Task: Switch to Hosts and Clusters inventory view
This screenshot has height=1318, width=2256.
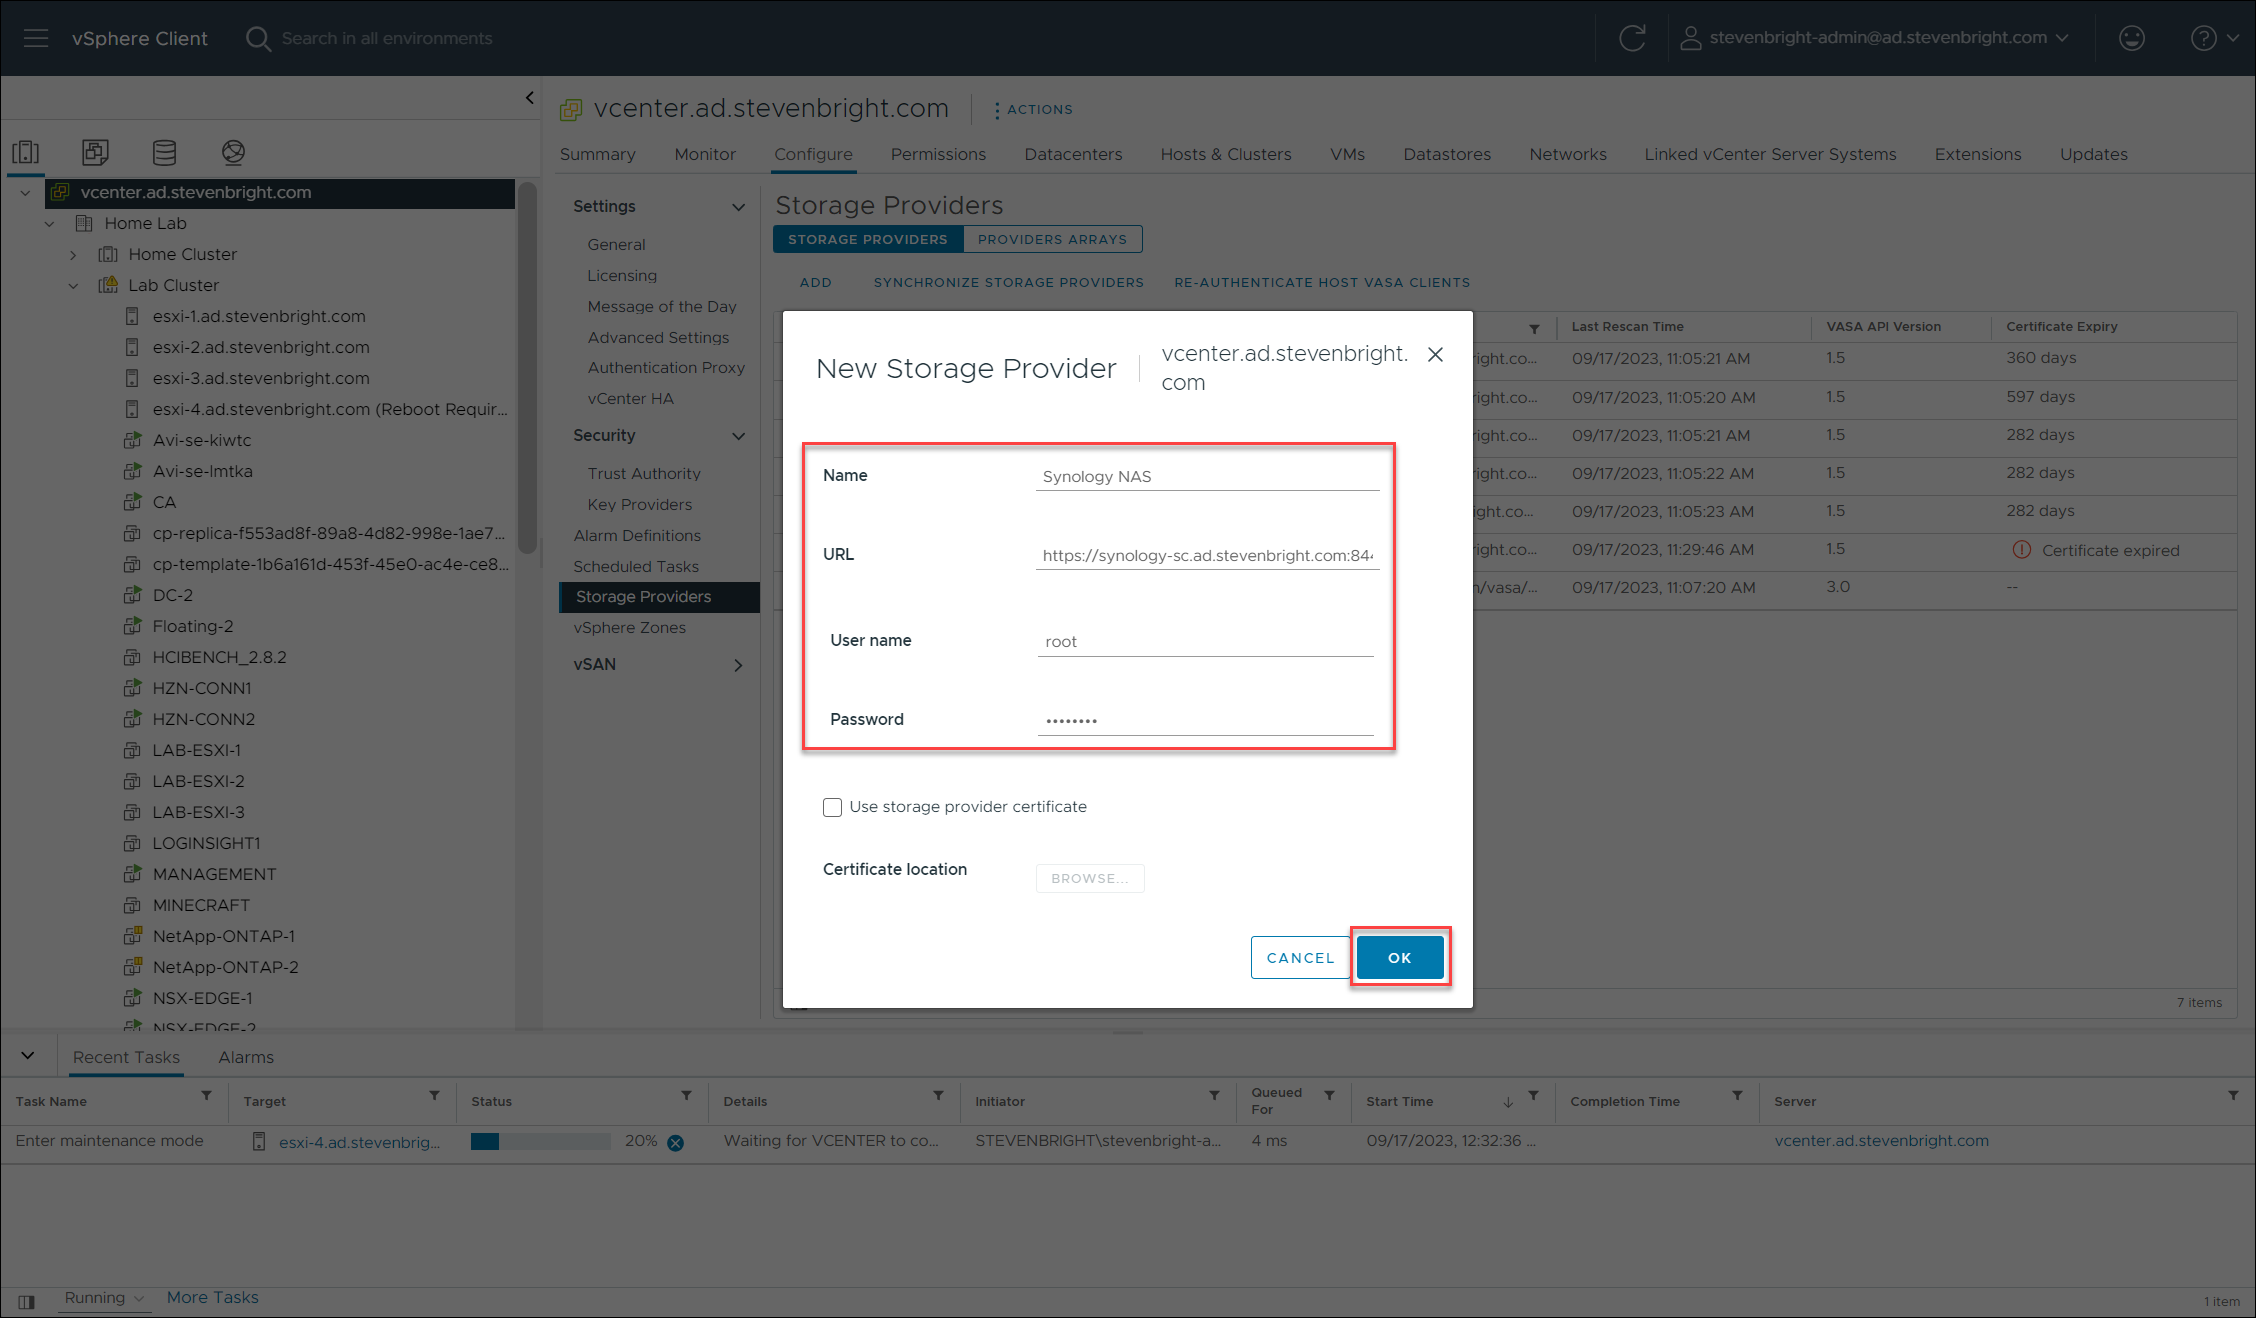Action: (26, 152)
